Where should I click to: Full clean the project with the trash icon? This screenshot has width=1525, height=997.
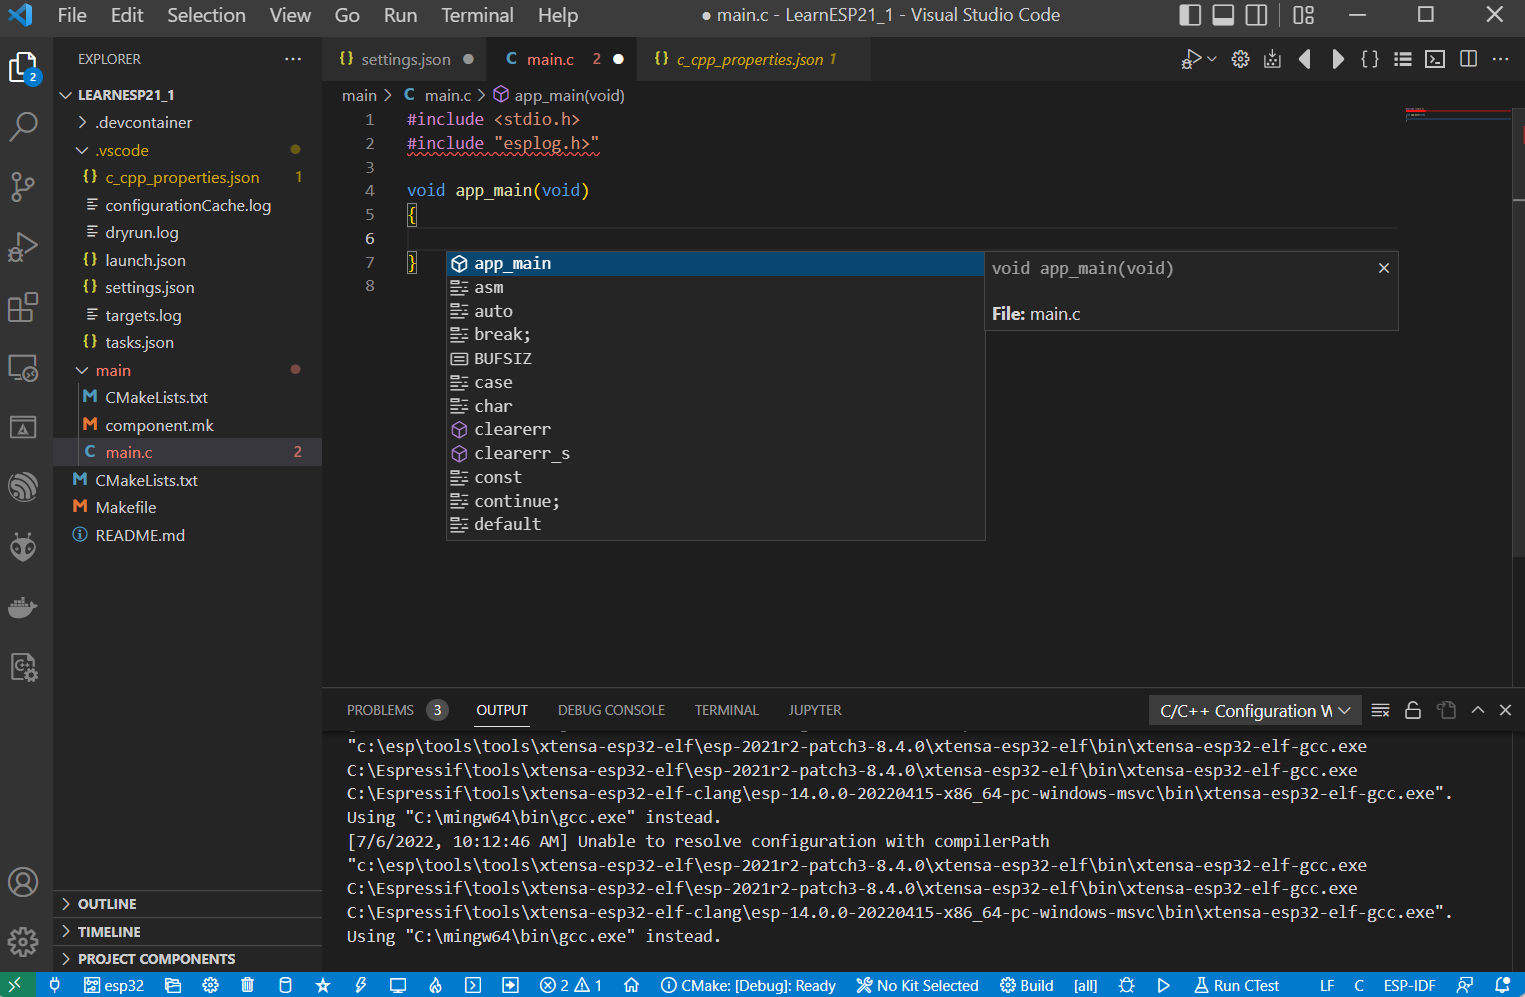coord(247,985)
